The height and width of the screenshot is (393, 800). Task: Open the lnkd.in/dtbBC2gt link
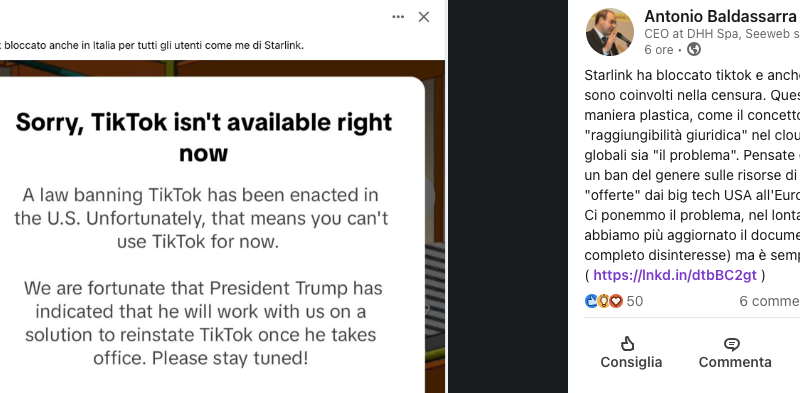[x=675, y=275]
